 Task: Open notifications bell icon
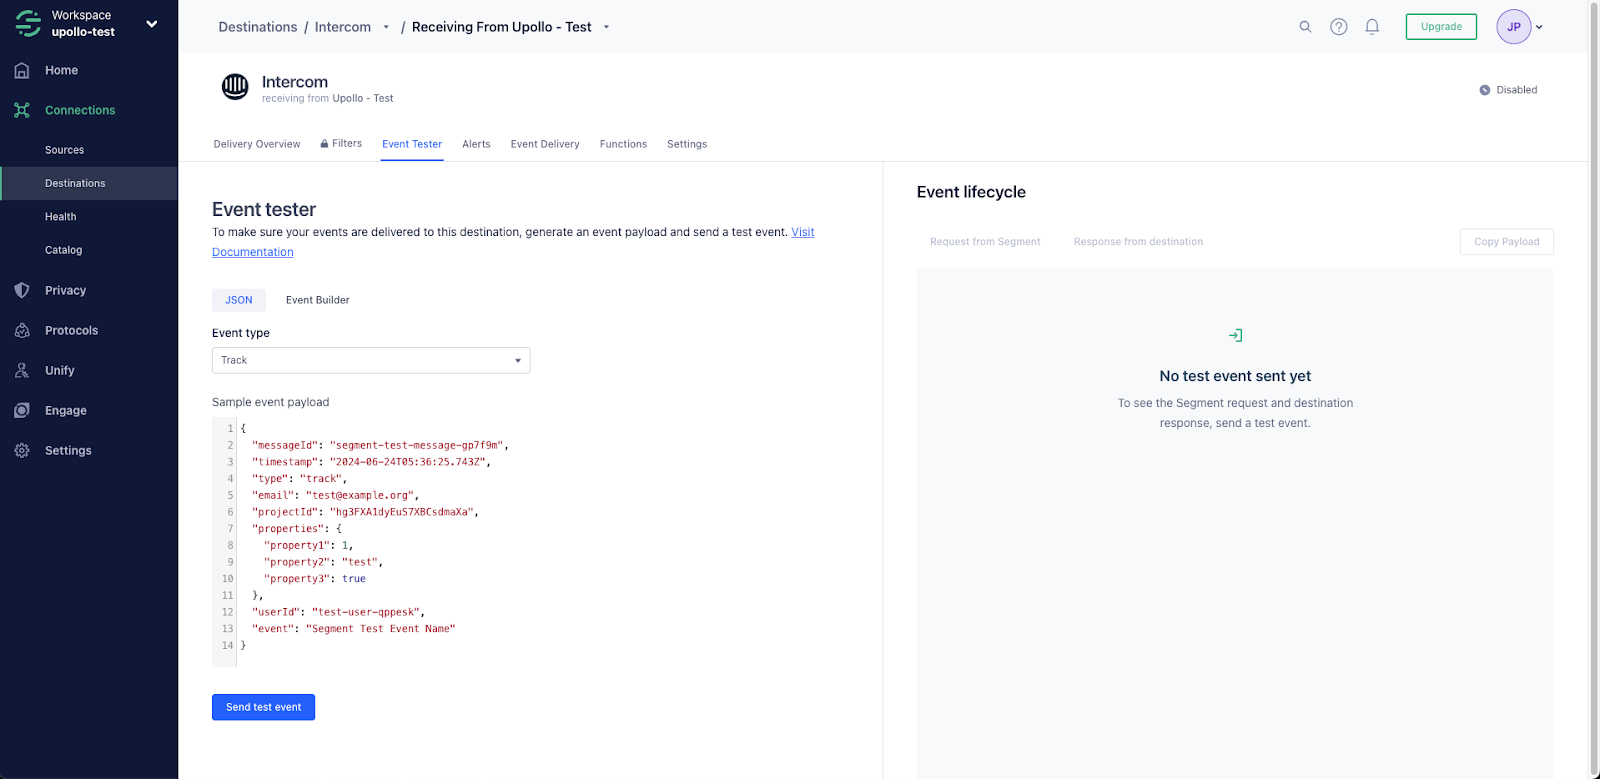(x=1372, y=27)
